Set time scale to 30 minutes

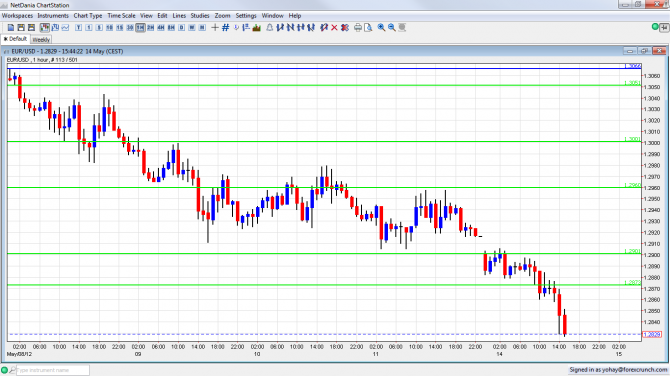(x=130, y=27)
